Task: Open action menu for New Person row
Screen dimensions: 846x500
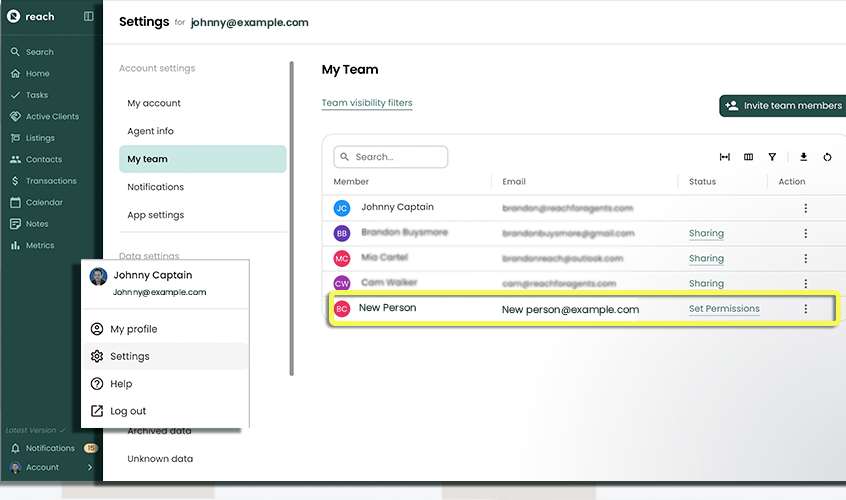Action: [805, 309]
